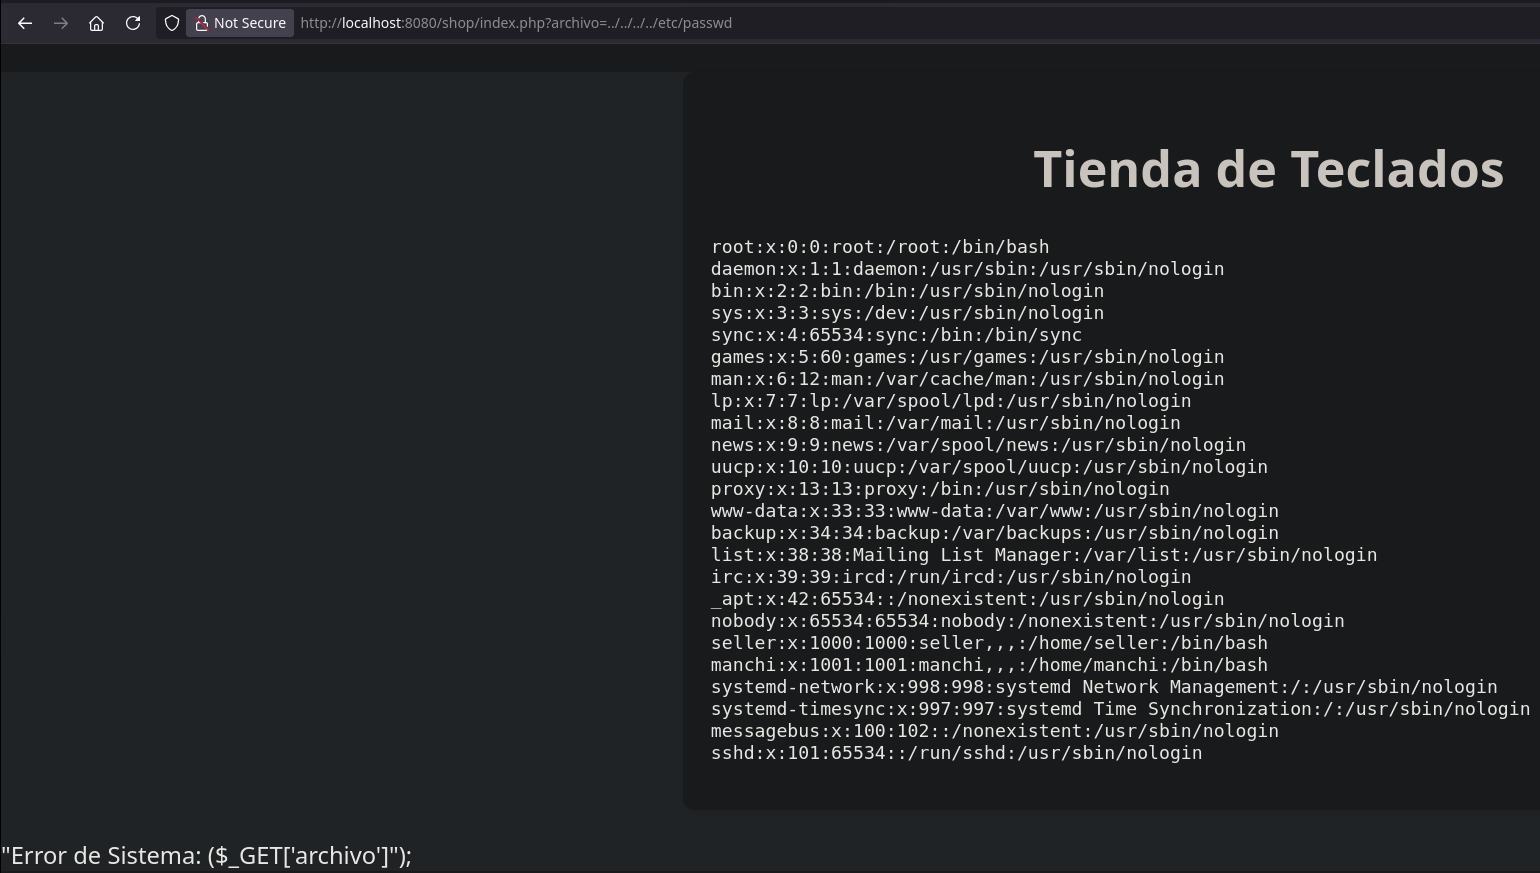The height and width of the screenshot is (873, 1540).
Task: Click the uucp:x:10:10 entry line
Action: pyautogui.click(x=989, y=467)
